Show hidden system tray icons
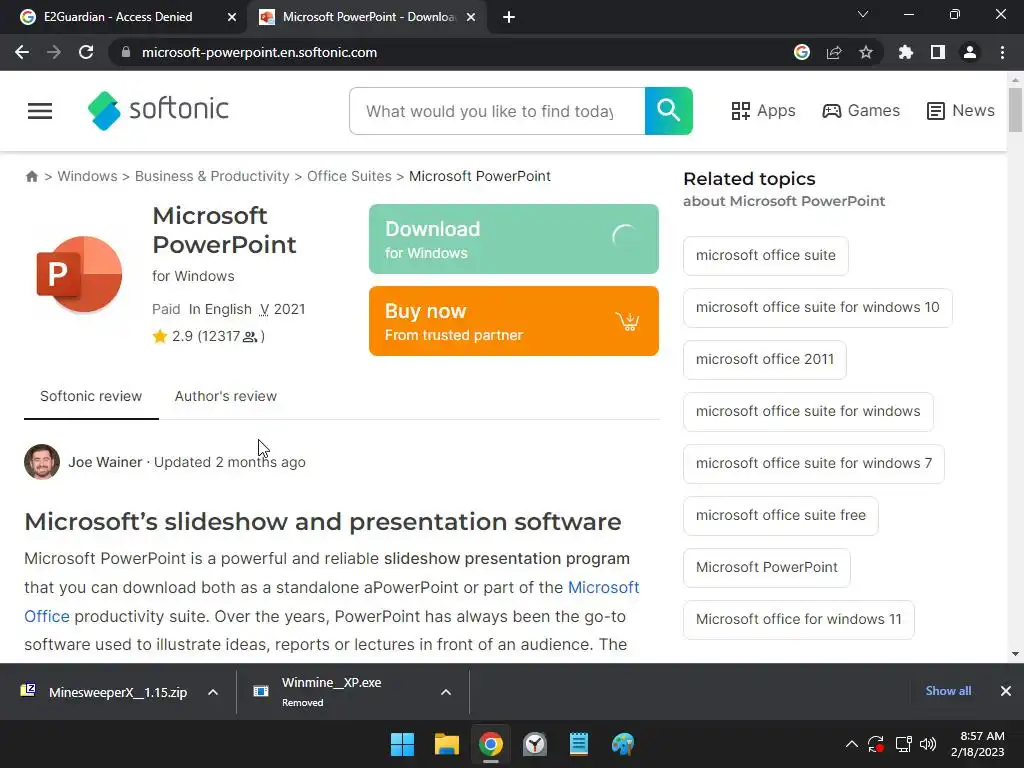This screenshot has width=1024, height=768. coord(852,744)
